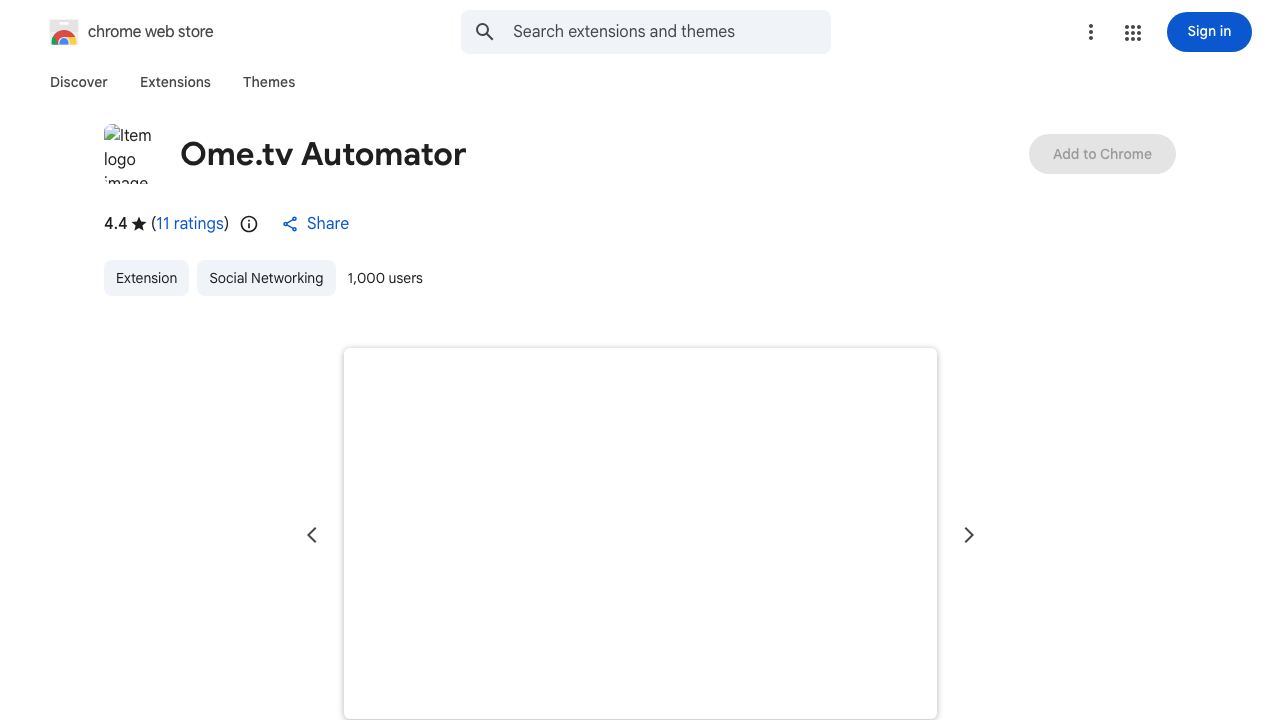Focus the Search extensions and themes field
The image size is (1280, 720).
[x=646, y=32]
